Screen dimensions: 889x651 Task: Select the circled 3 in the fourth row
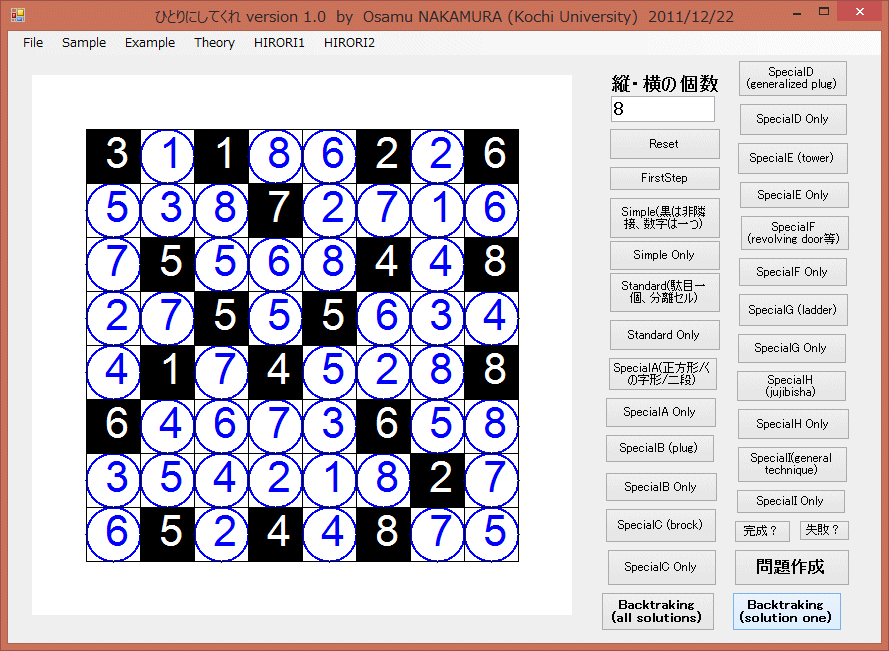click(438, 319)
